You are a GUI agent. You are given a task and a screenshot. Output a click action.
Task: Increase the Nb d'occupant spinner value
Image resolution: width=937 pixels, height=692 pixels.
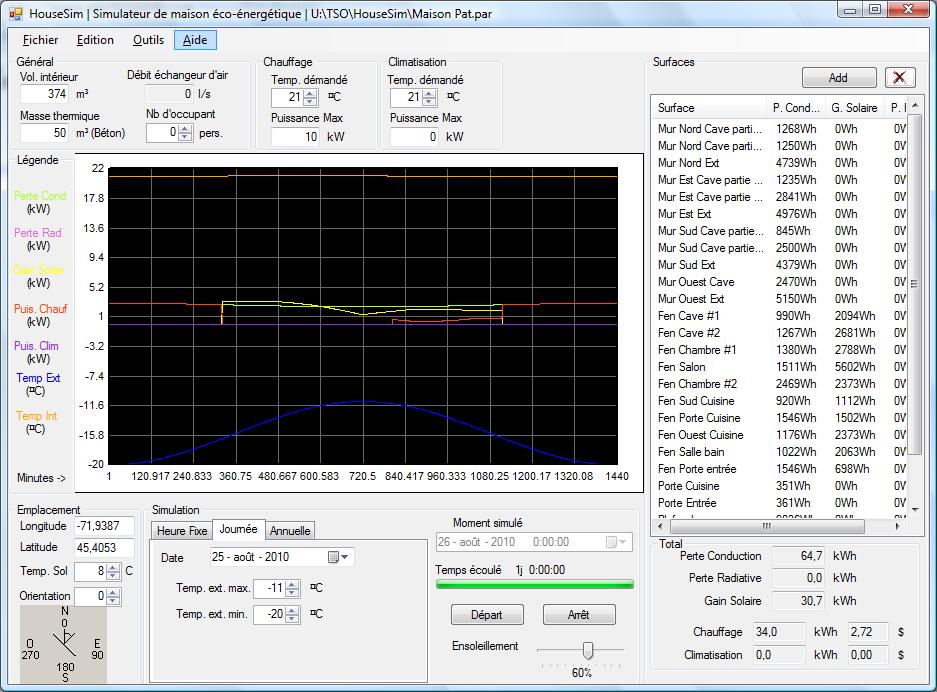pyautogui.click(x=186, y=128)
